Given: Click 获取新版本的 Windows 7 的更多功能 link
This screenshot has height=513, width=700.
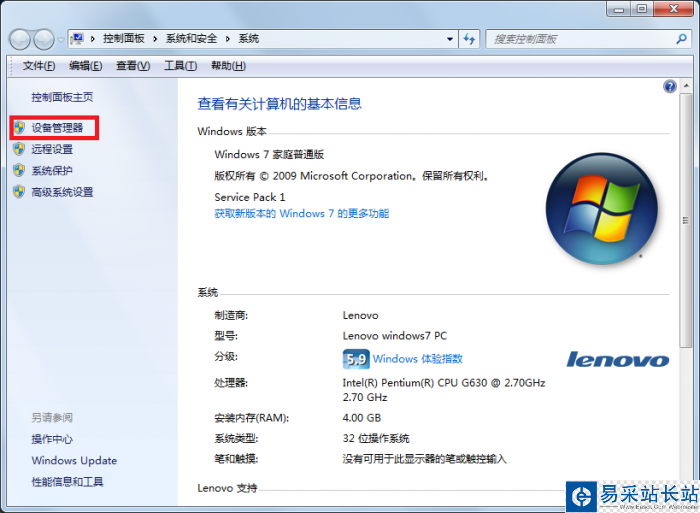Looking at the screenshot, I should tap(301, 213).
